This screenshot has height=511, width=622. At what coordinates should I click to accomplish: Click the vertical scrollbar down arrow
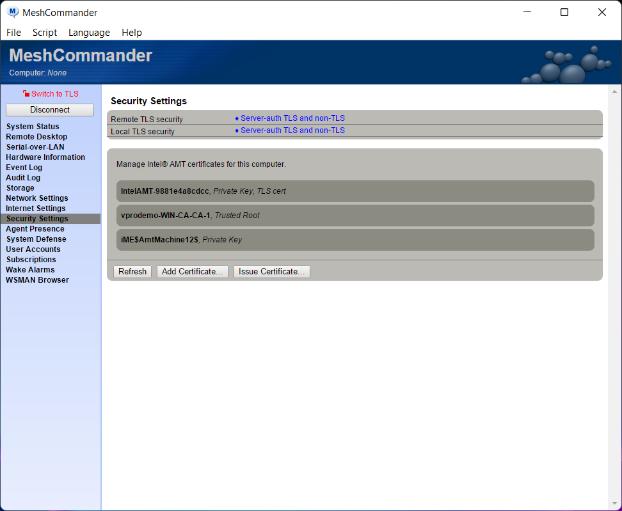(614, 503)
